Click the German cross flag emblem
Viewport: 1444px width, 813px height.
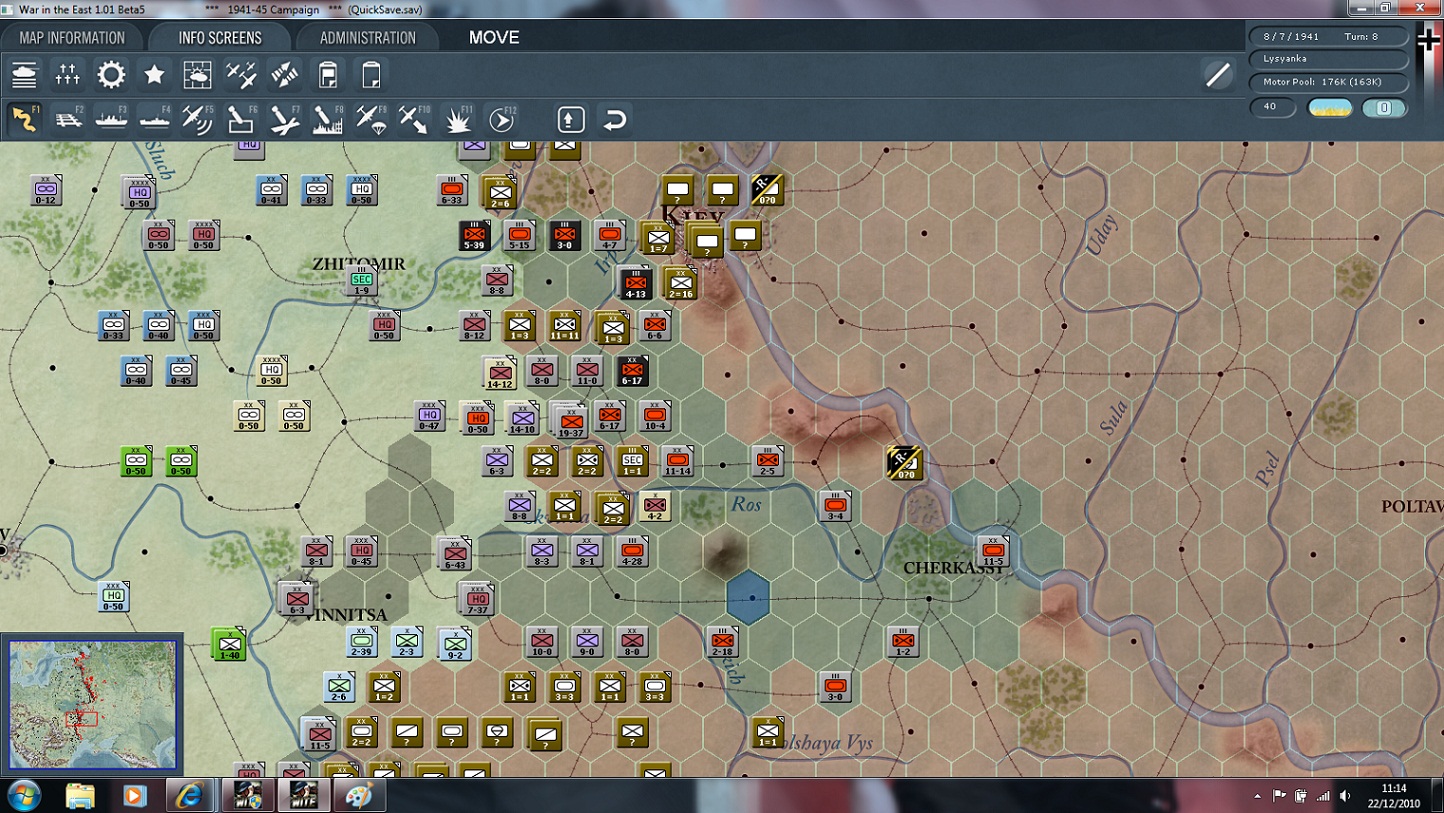(1428, 38)
